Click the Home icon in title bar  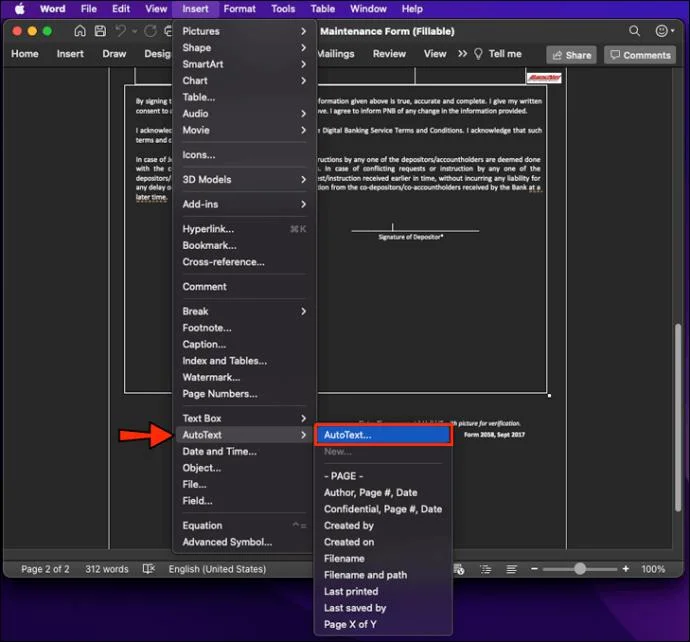pyautogui.click(x=80, y=31)
